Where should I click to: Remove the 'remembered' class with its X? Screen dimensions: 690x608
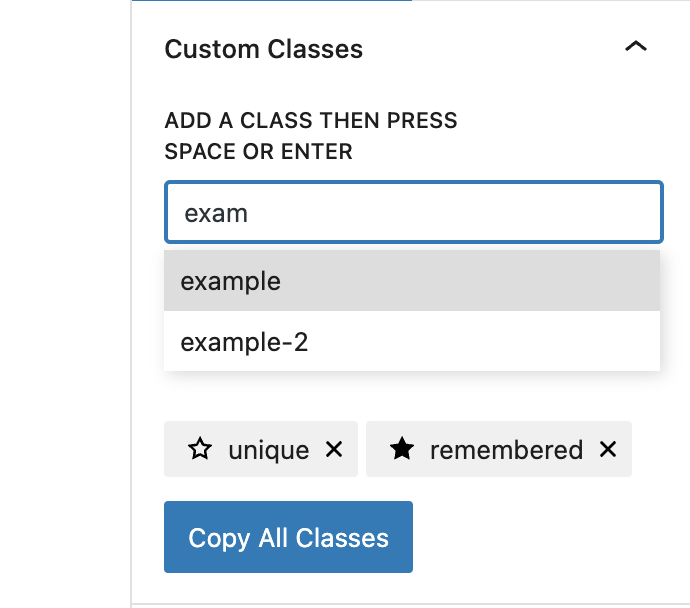[607, 450]
